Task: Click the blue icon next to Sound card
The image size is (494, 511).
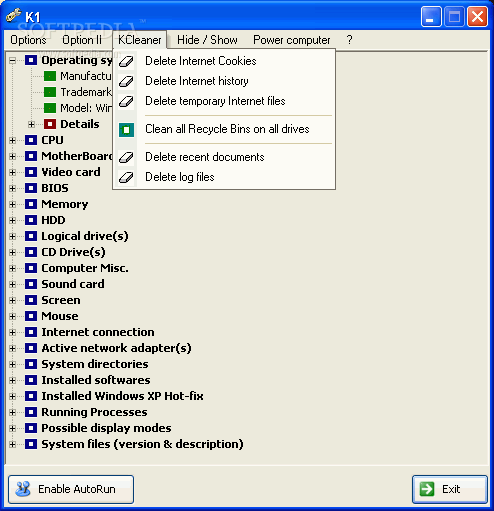Action: (31, 284)
